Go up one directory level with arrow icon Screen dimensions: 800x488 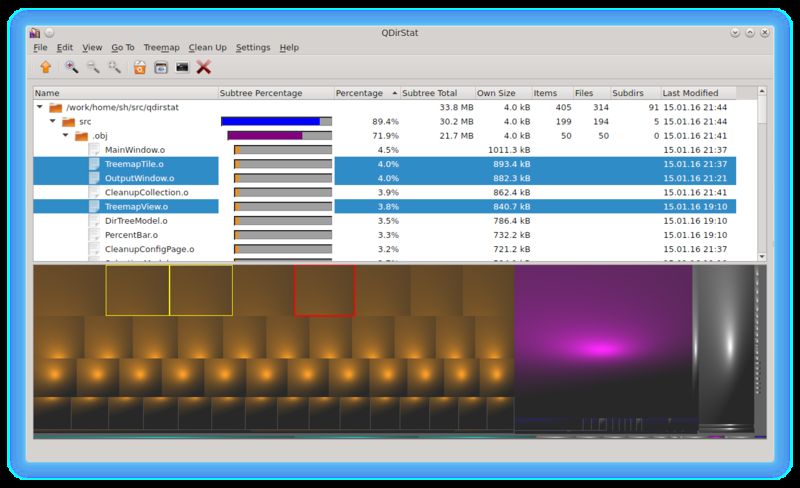(x=46, y=67)
